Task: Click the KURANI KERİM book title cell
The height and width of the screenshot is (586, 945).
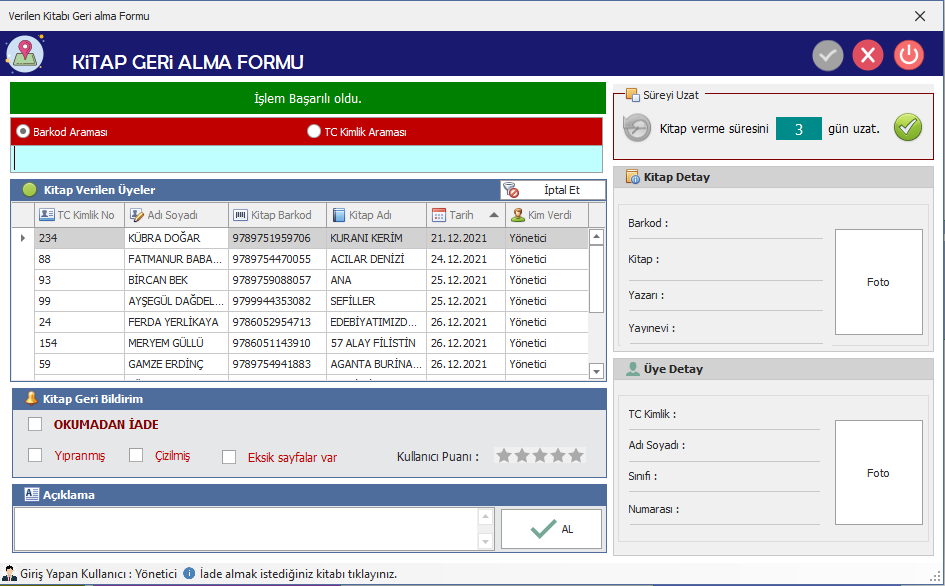Action: [377, 238]
